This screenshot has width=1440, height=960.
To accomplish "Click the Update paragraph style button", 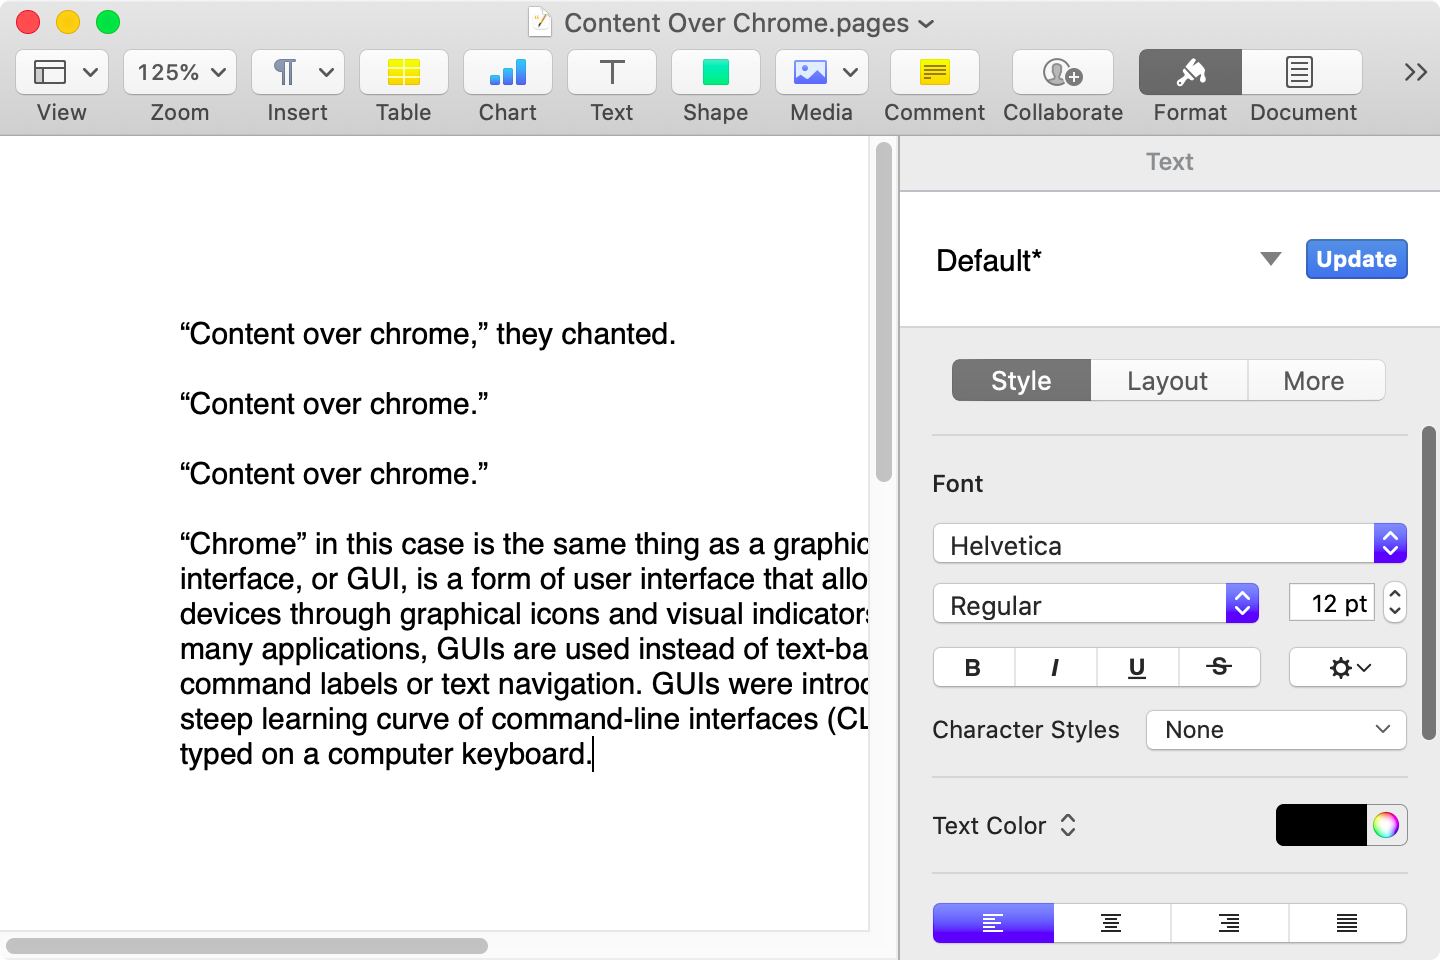I will pos(1356,259).
